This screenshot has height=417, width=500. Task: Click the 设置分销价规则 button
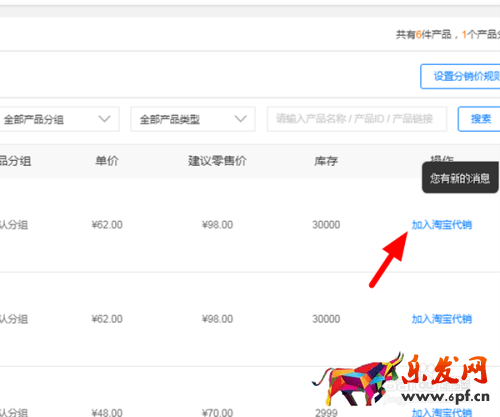pos(460,76)
